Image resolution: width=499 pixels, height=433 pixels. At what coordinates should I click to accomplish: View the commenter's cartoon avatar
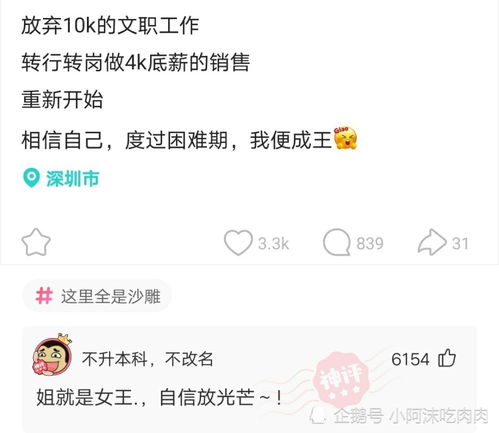pyautogui.click(x=52, y=355)
